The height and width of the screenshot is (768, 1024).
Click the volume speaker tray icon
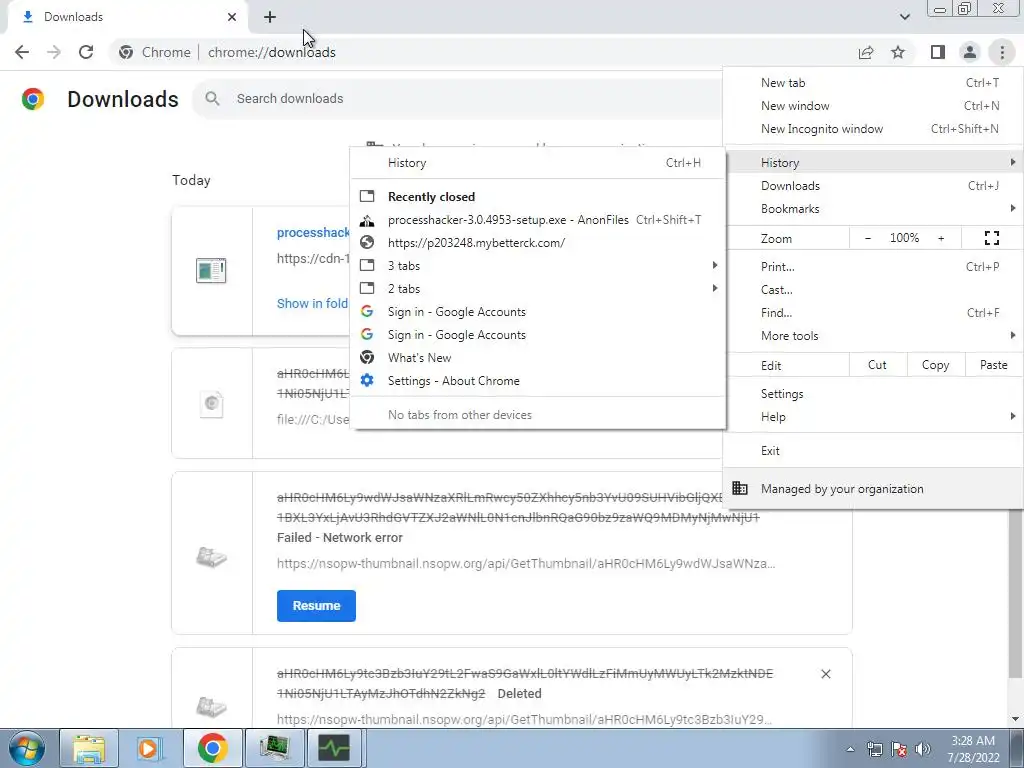[x=922, y=749]
